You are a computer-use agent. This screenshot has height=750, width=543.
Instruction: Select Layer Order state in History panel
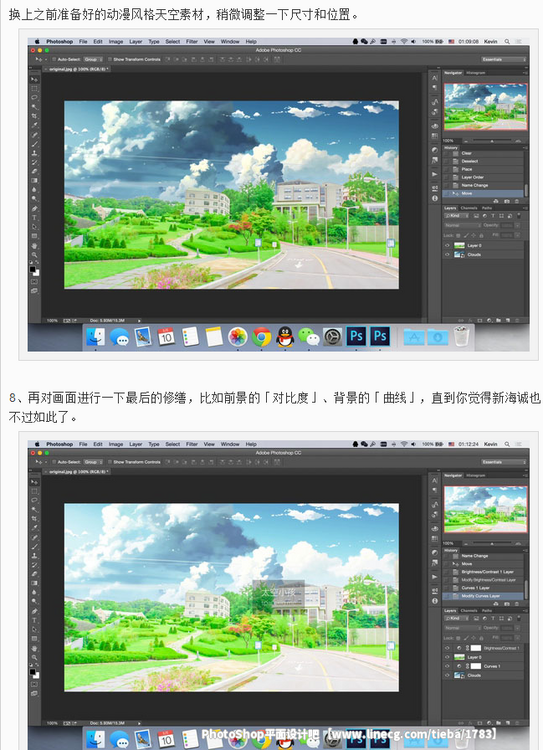click(483, 177)
